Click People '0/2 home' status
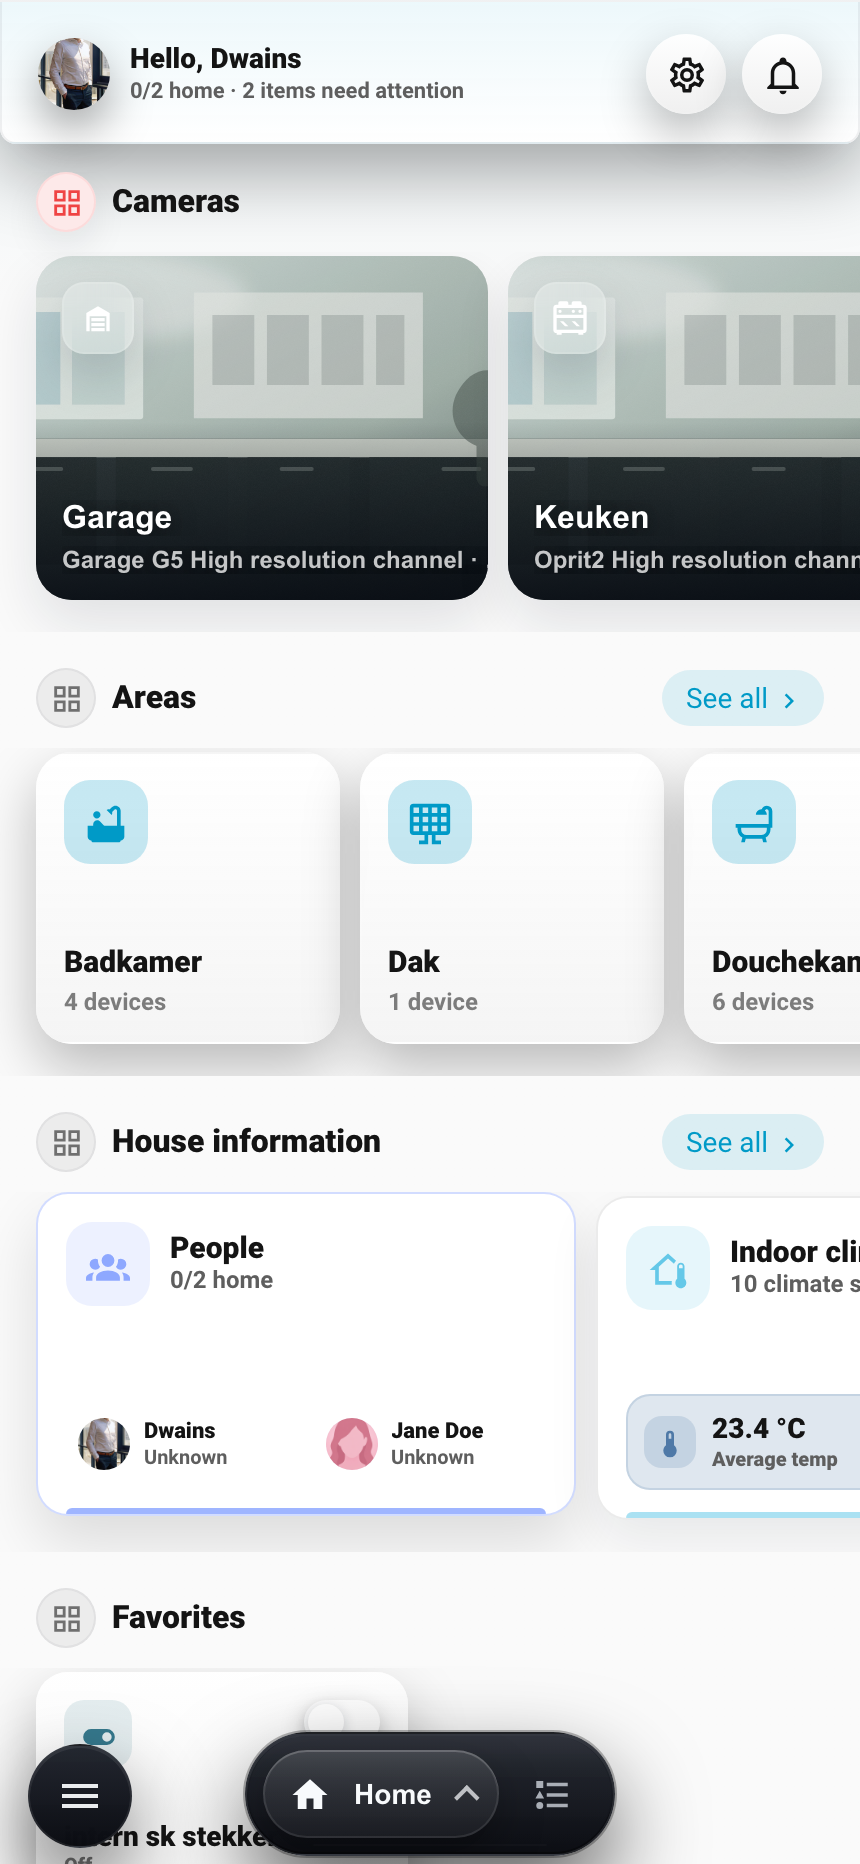This screenshot has height=1864, width=860. pos(222,1280)
